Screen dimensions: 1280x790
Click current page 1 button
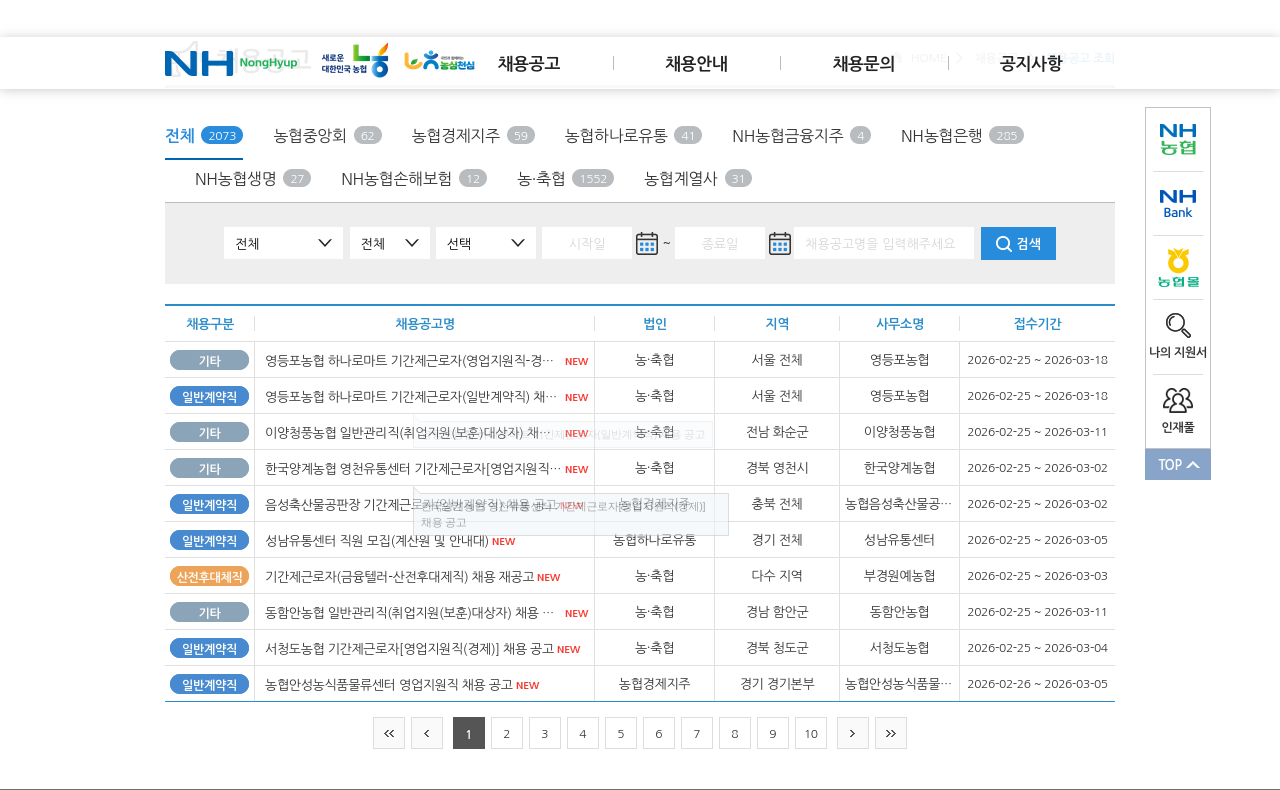tap(469, 733)
